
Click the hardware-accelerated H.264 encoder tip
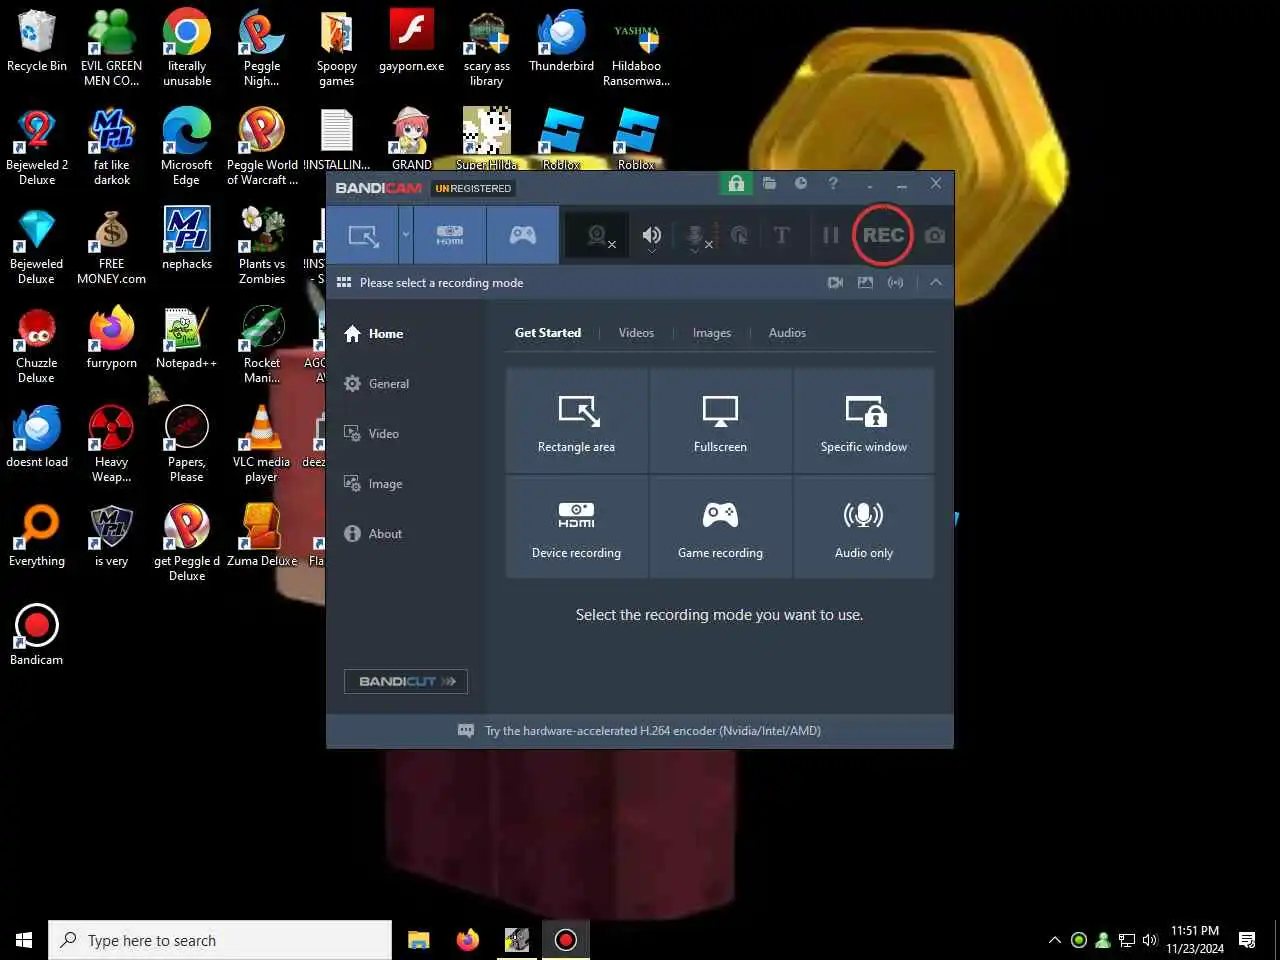[x=640, y=731]
